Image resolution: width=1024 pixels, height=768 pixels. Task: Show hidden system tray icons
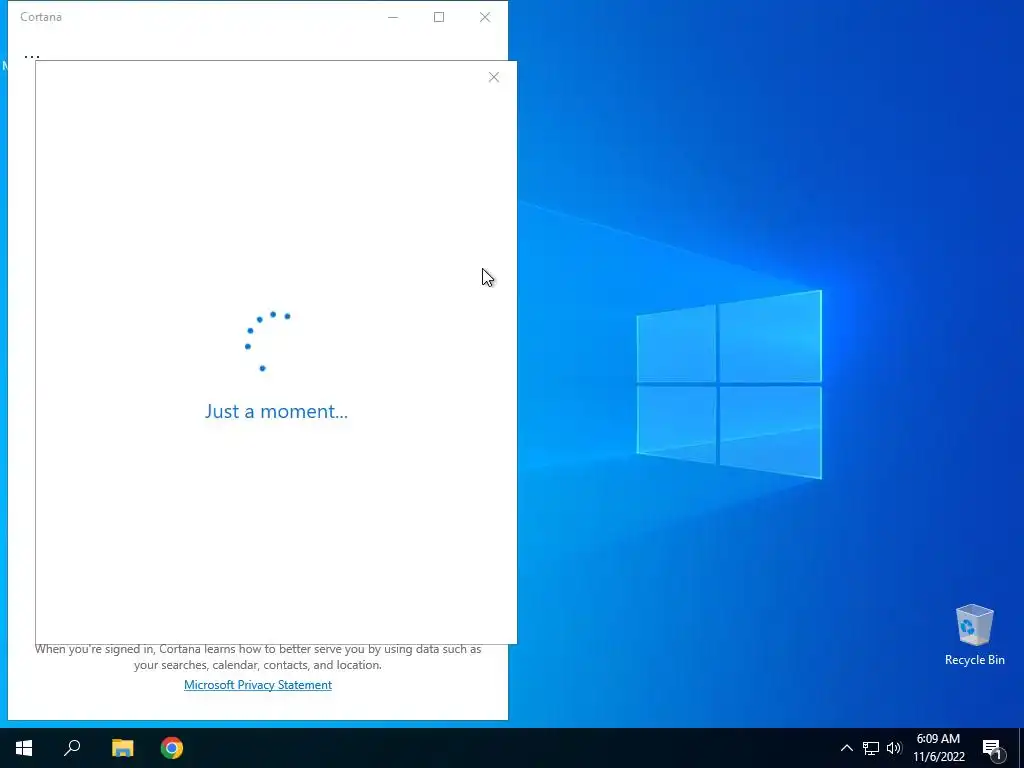pos(846,748)
